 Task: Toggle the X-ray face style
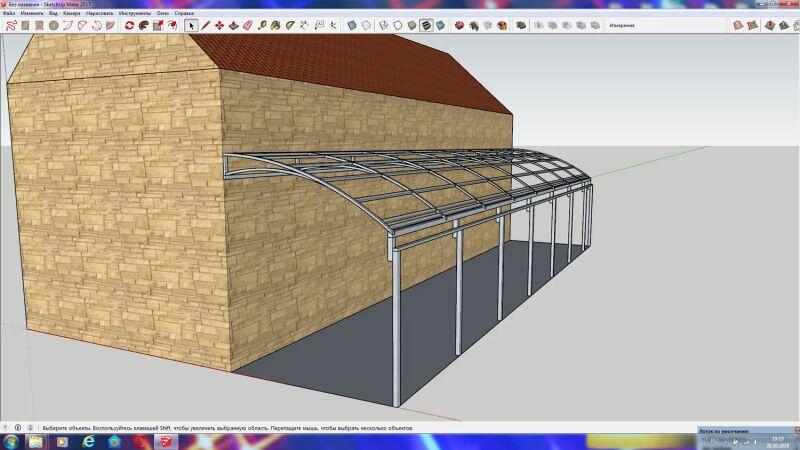pos(353,25)
